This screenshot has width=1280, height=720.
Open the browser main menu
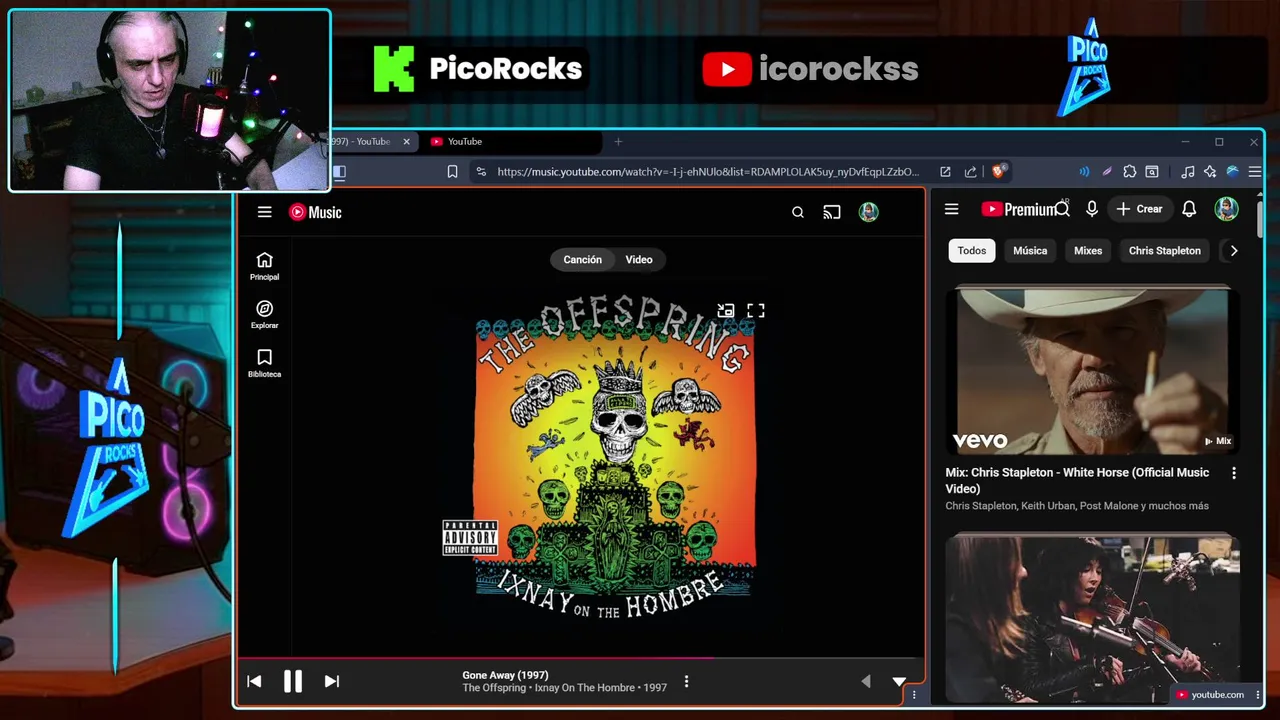[x=1255, y=172]
